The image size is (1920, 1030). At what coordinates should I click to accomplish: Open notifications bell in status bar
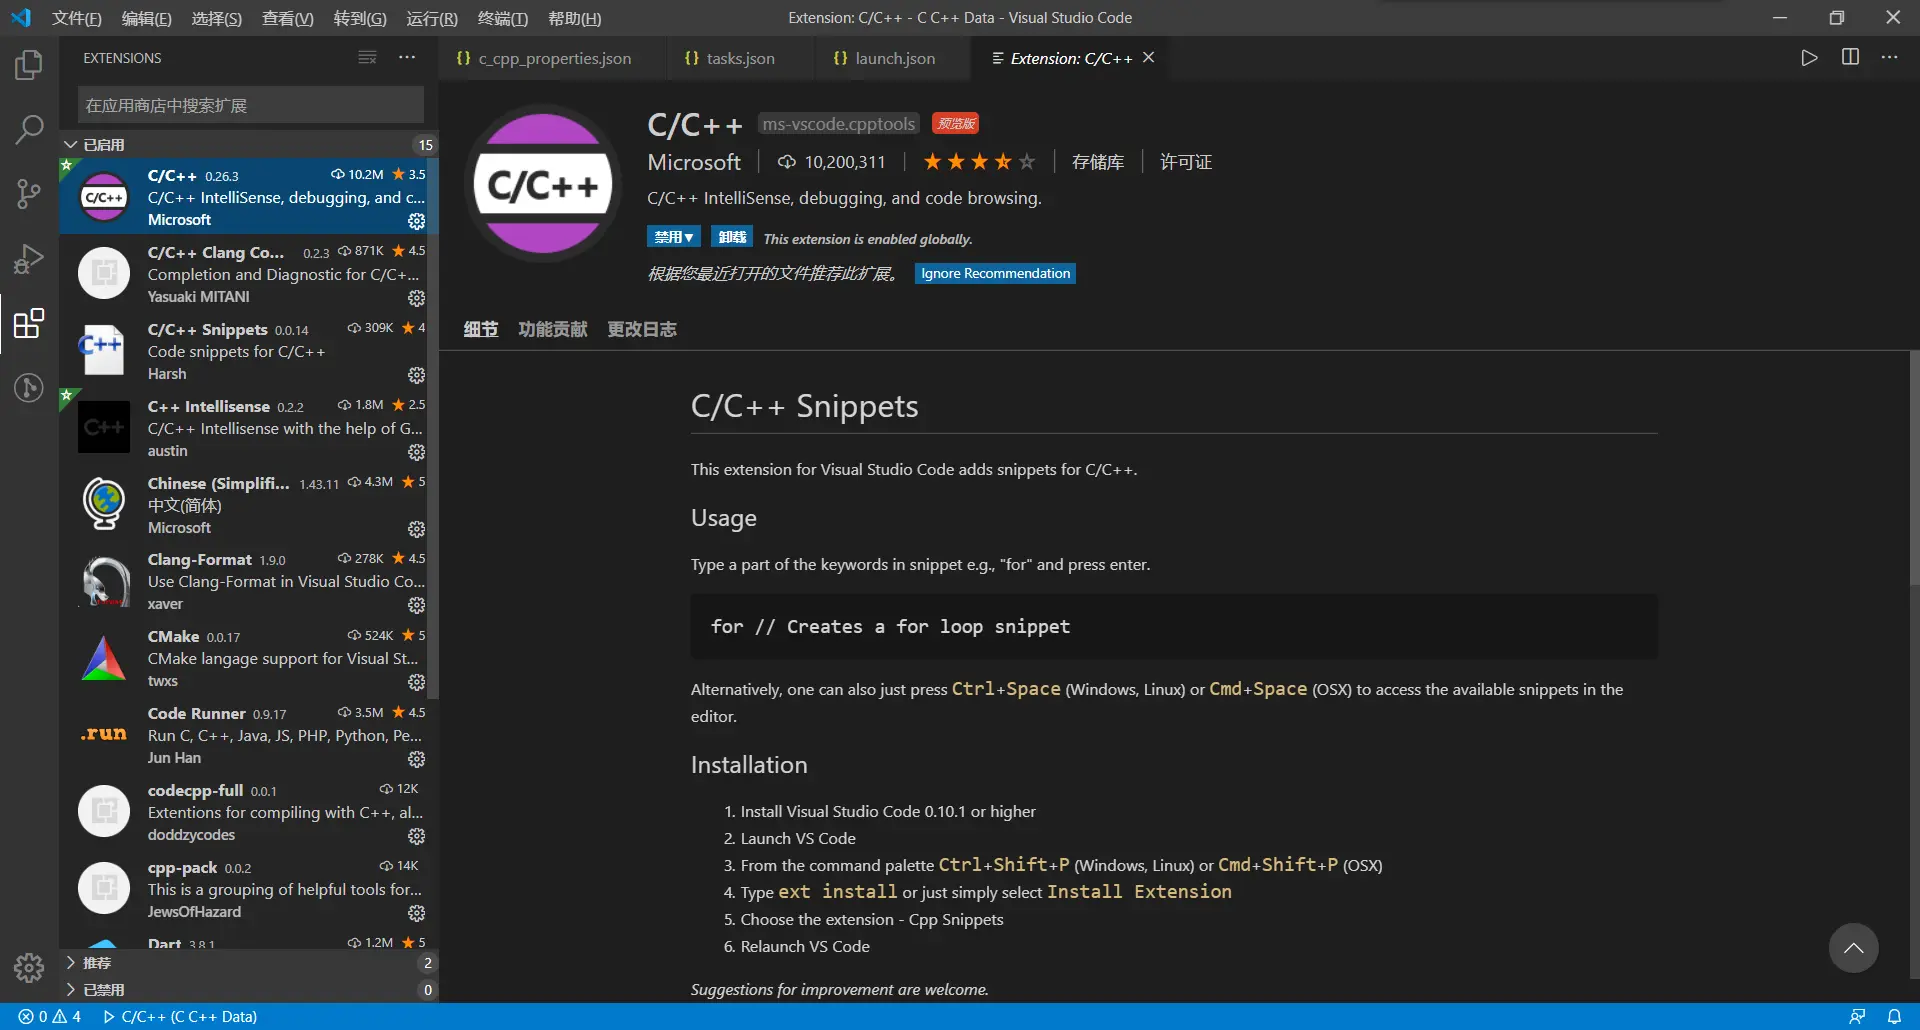coord(1894,1016)
